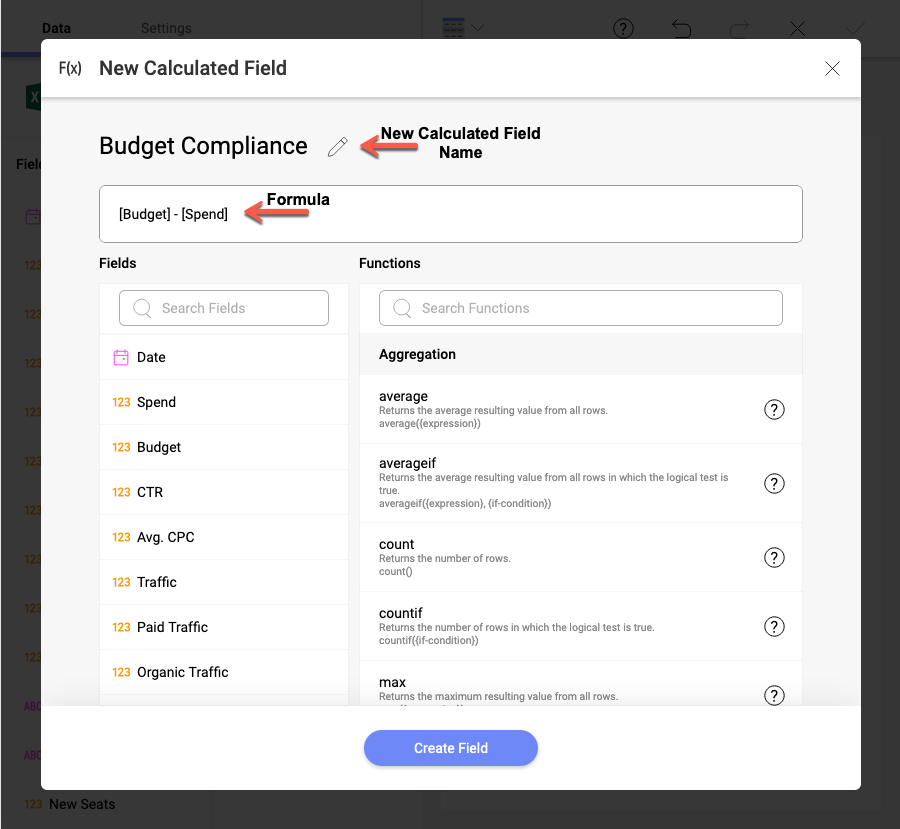
Task: Select the Spend field
Action: pos(156,402)
